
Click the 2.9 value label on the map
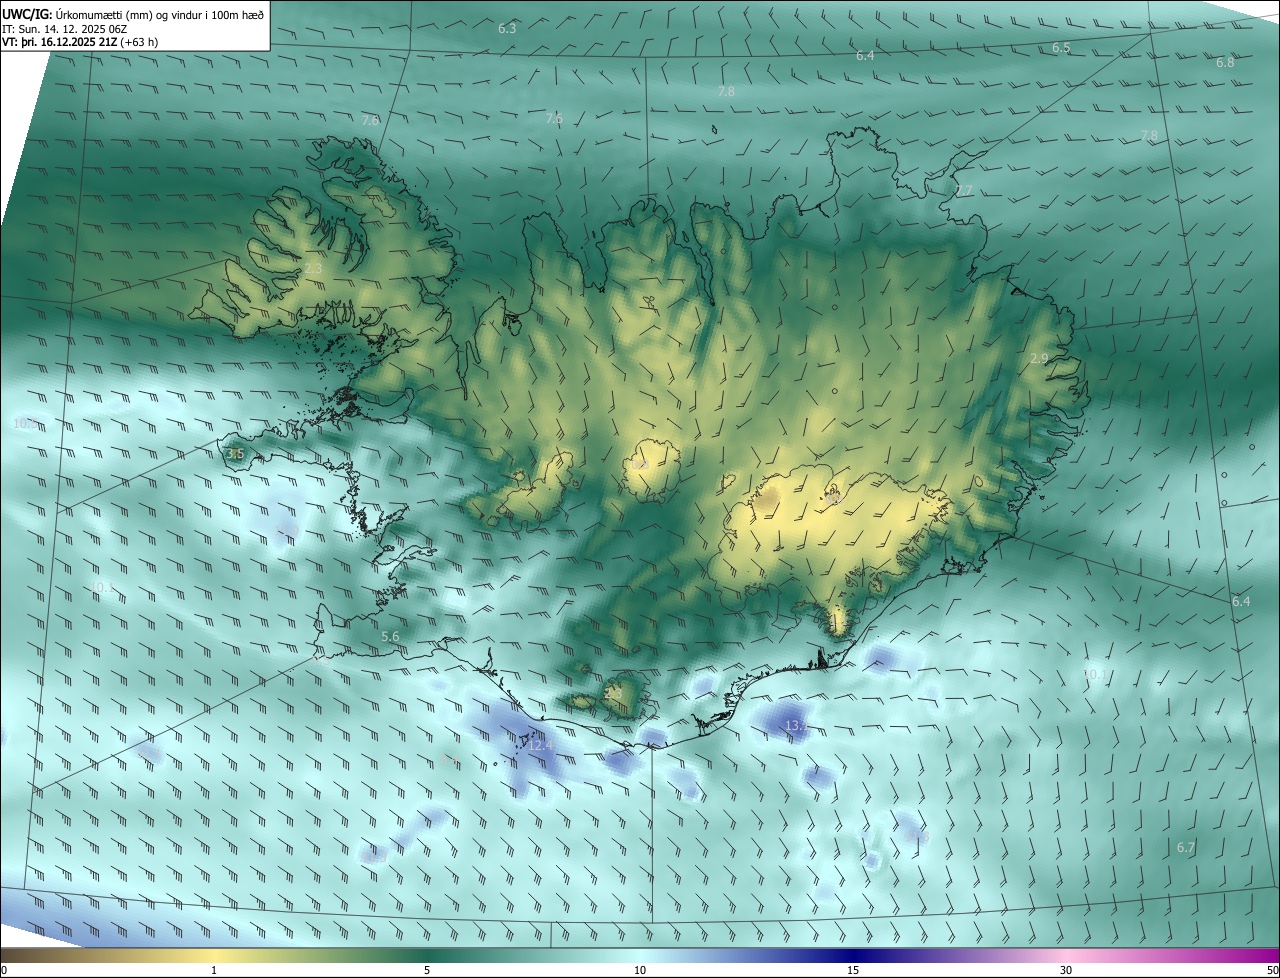[x=1039, y=358]
